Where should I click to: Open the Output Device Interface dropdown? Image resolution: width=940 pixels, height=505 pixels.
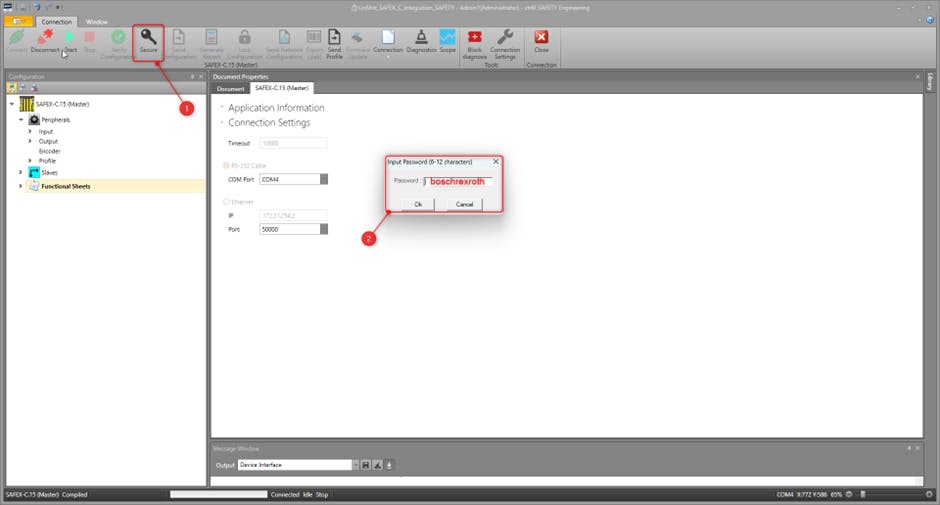pos(355,465)
